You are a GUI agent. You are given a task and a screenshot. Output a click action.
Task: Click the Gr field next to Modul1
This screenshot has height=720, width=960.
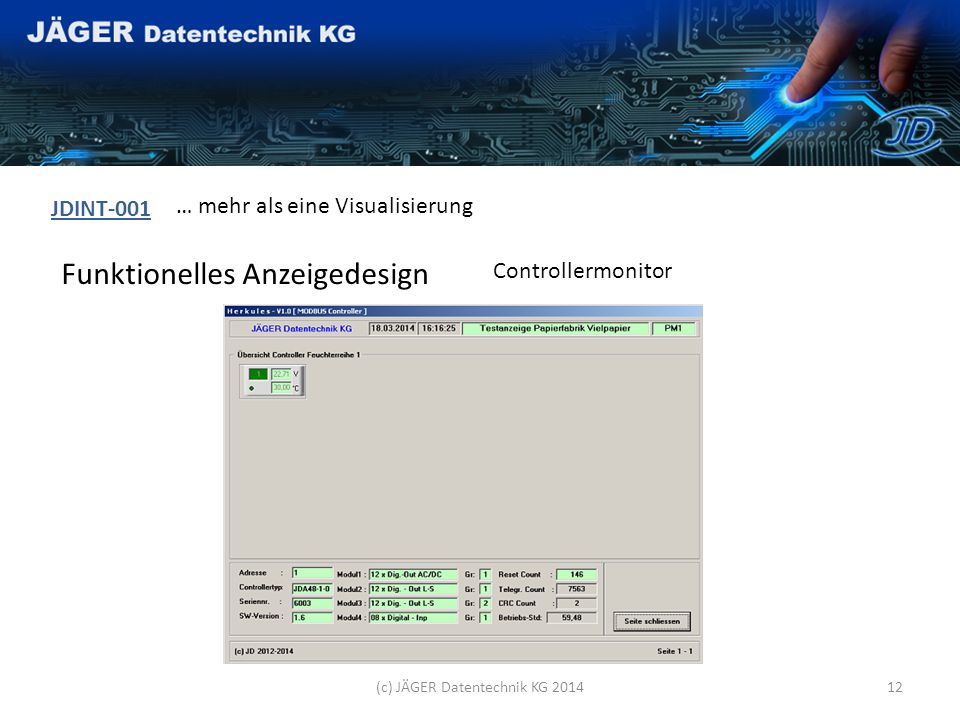[x=485, y=575]
